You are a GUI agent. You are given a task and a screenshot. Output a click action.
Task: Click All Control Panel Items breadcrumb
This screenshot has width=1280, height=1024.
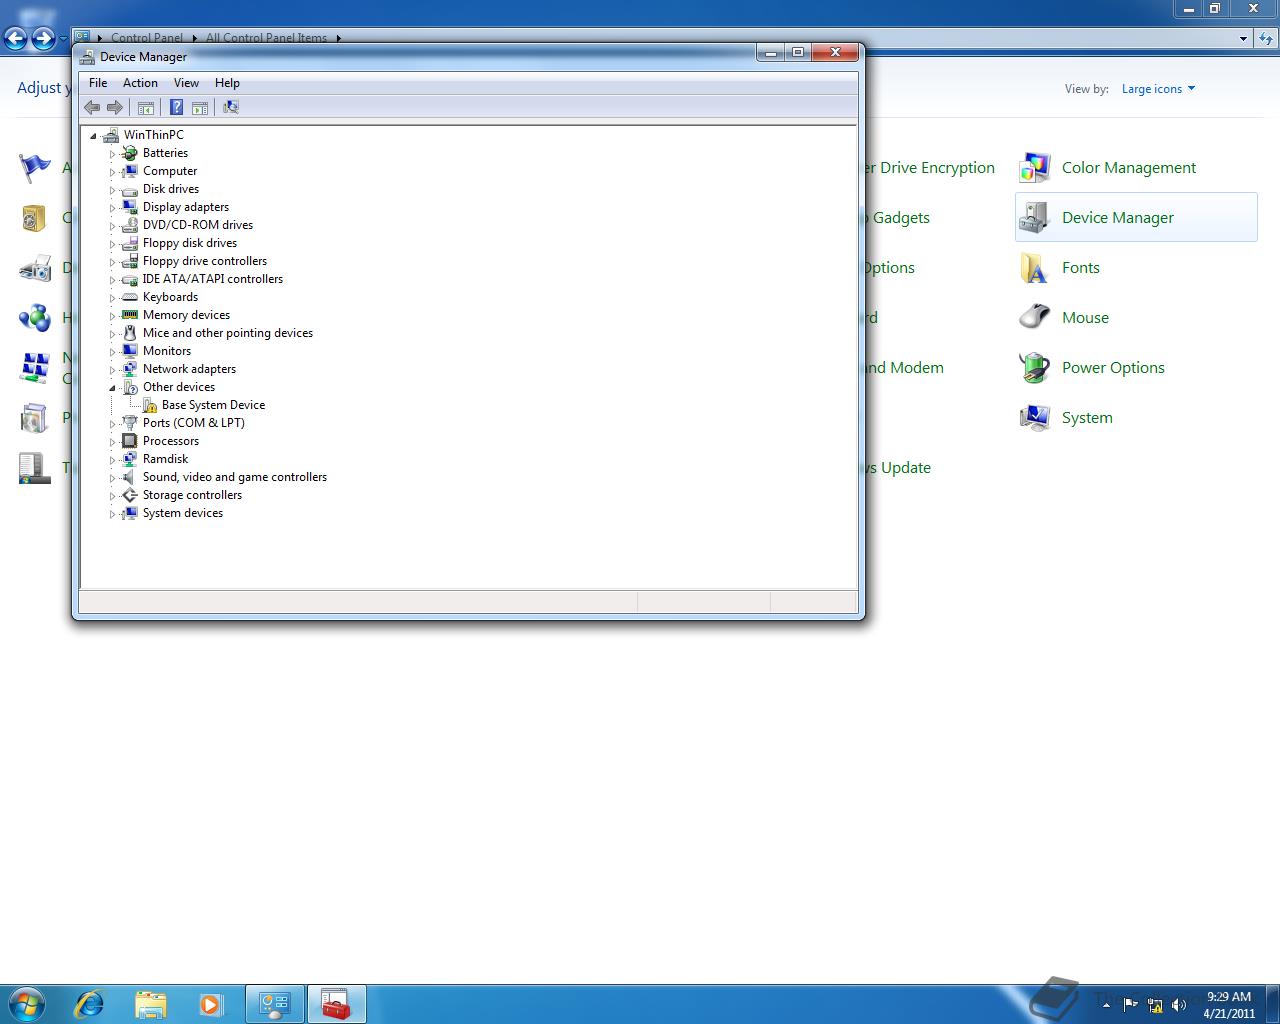point(266,38)
